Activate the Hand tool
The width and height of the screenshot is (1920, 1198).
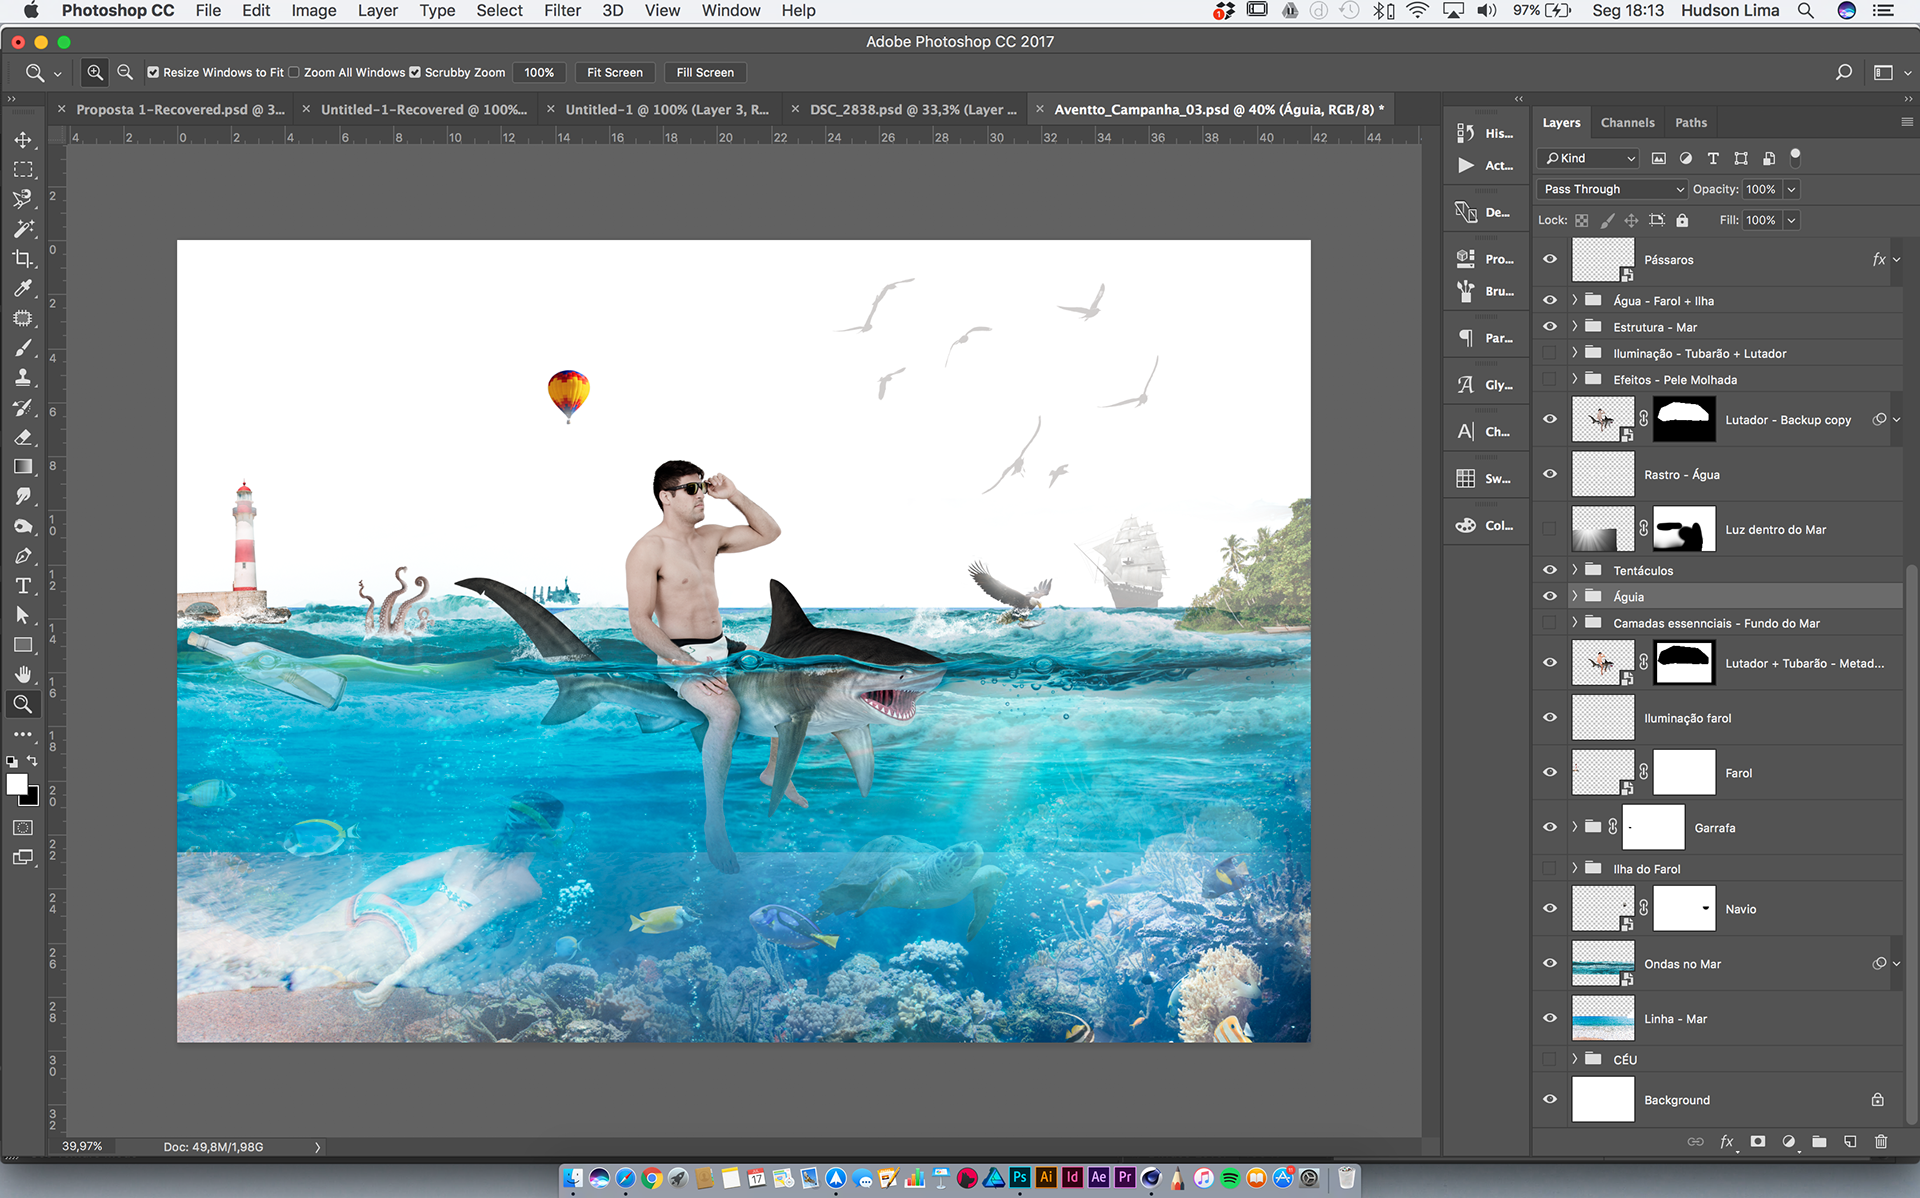pos(22,675)
